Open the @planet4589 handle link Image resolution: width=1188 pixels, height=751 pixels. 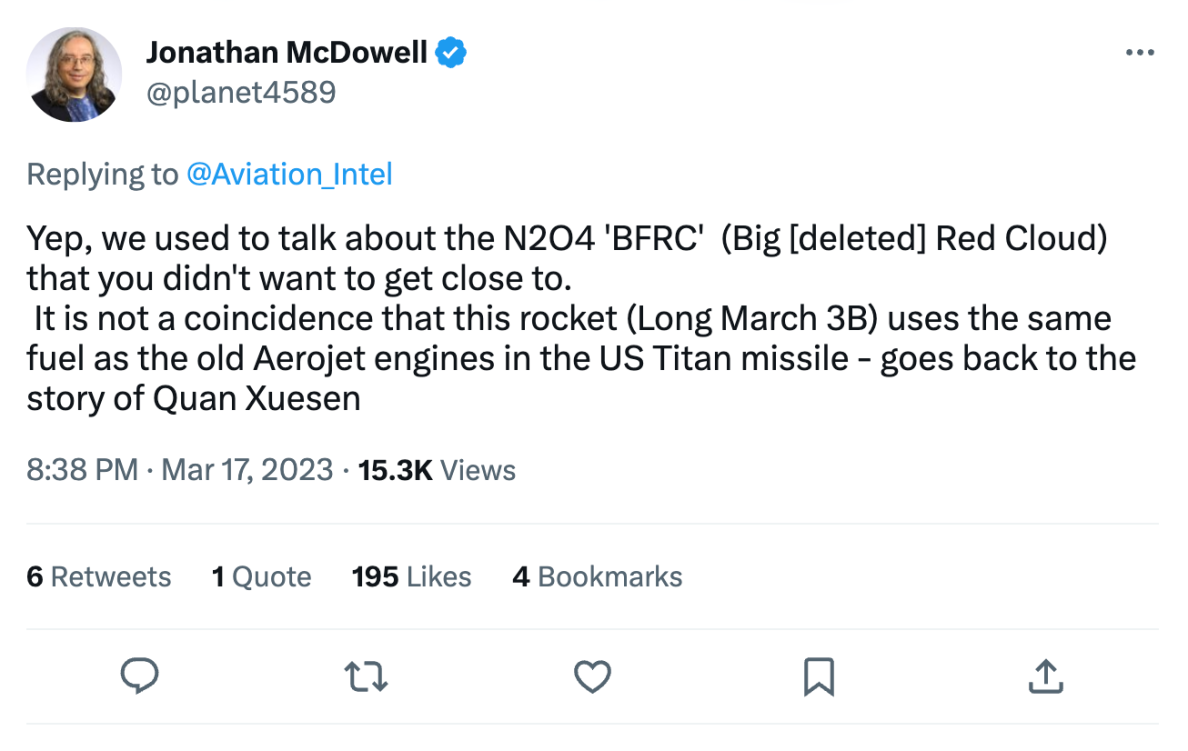(x=241, y=93)
